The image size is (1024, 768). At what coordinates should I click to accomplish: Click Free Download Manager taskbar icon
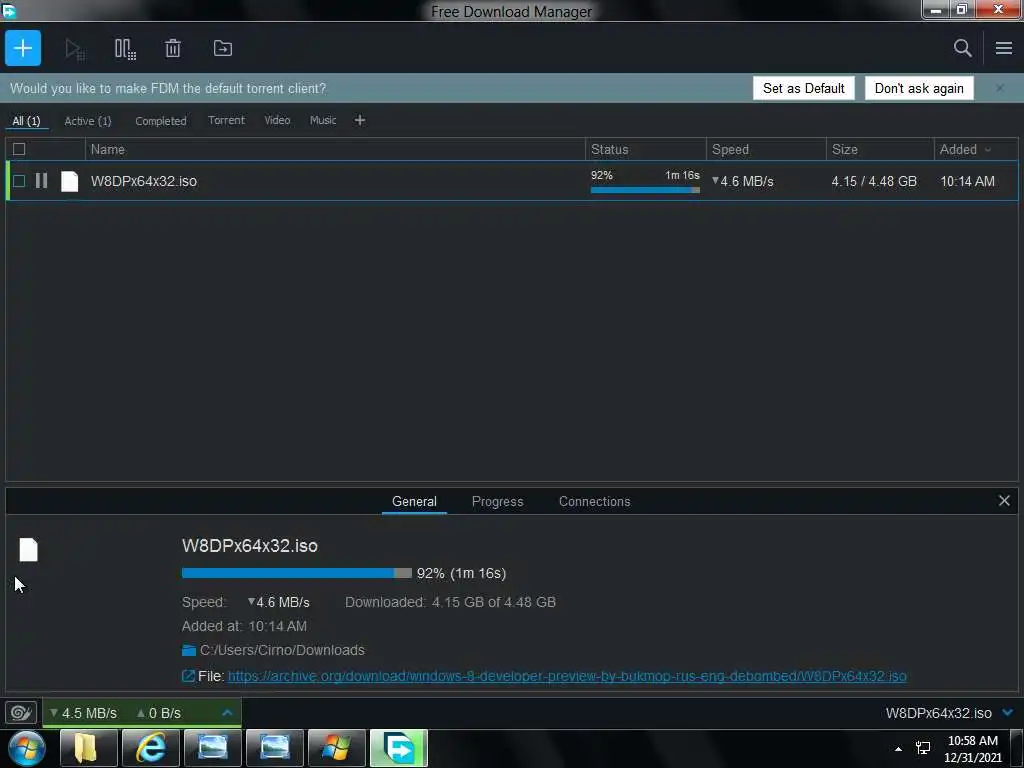[398, 748]
